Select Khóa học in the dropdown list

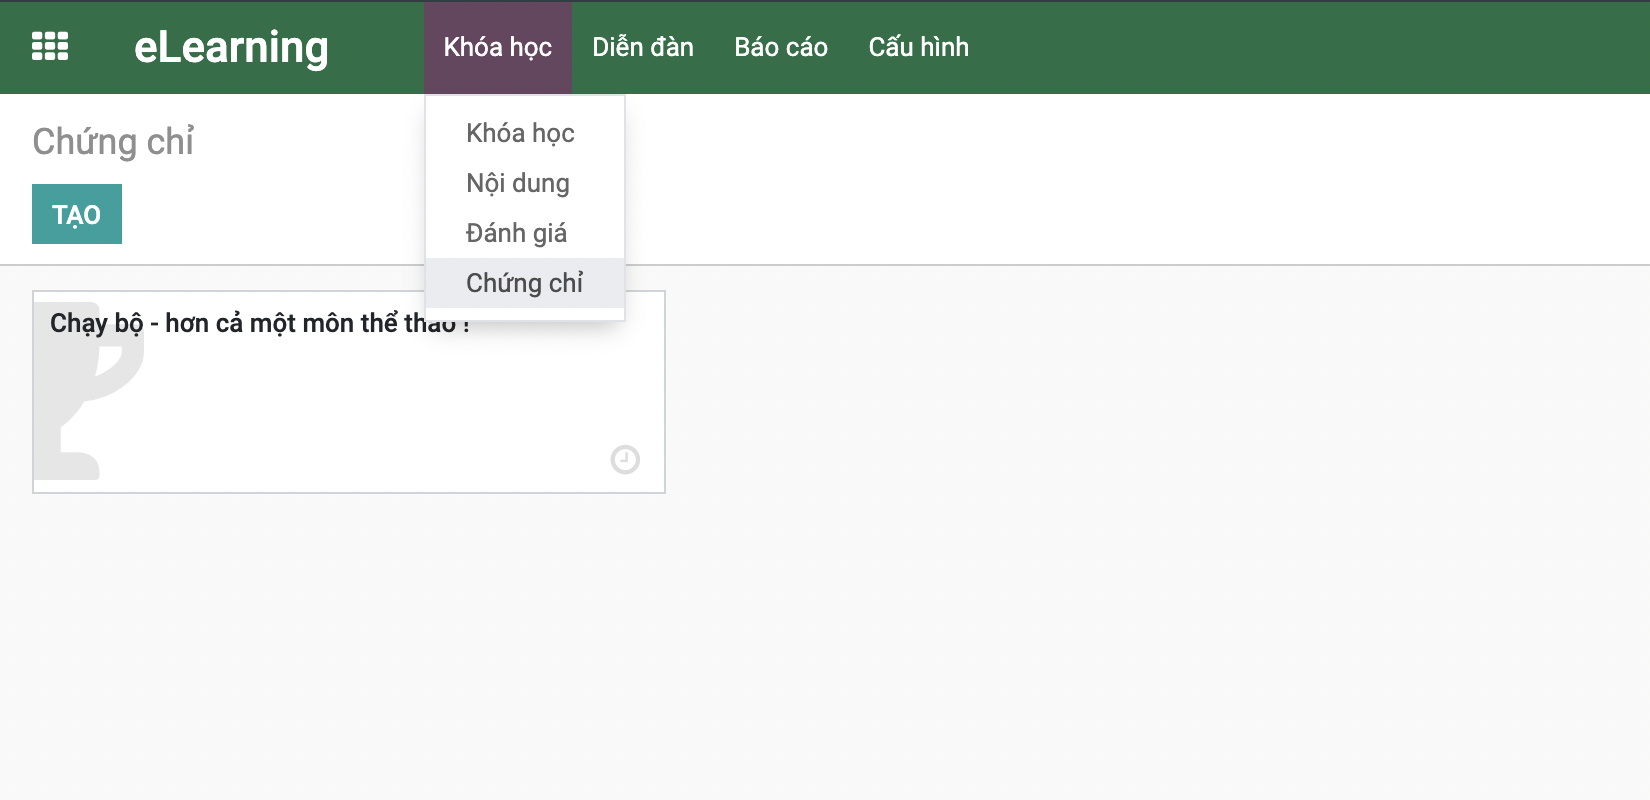coord(520,133)
